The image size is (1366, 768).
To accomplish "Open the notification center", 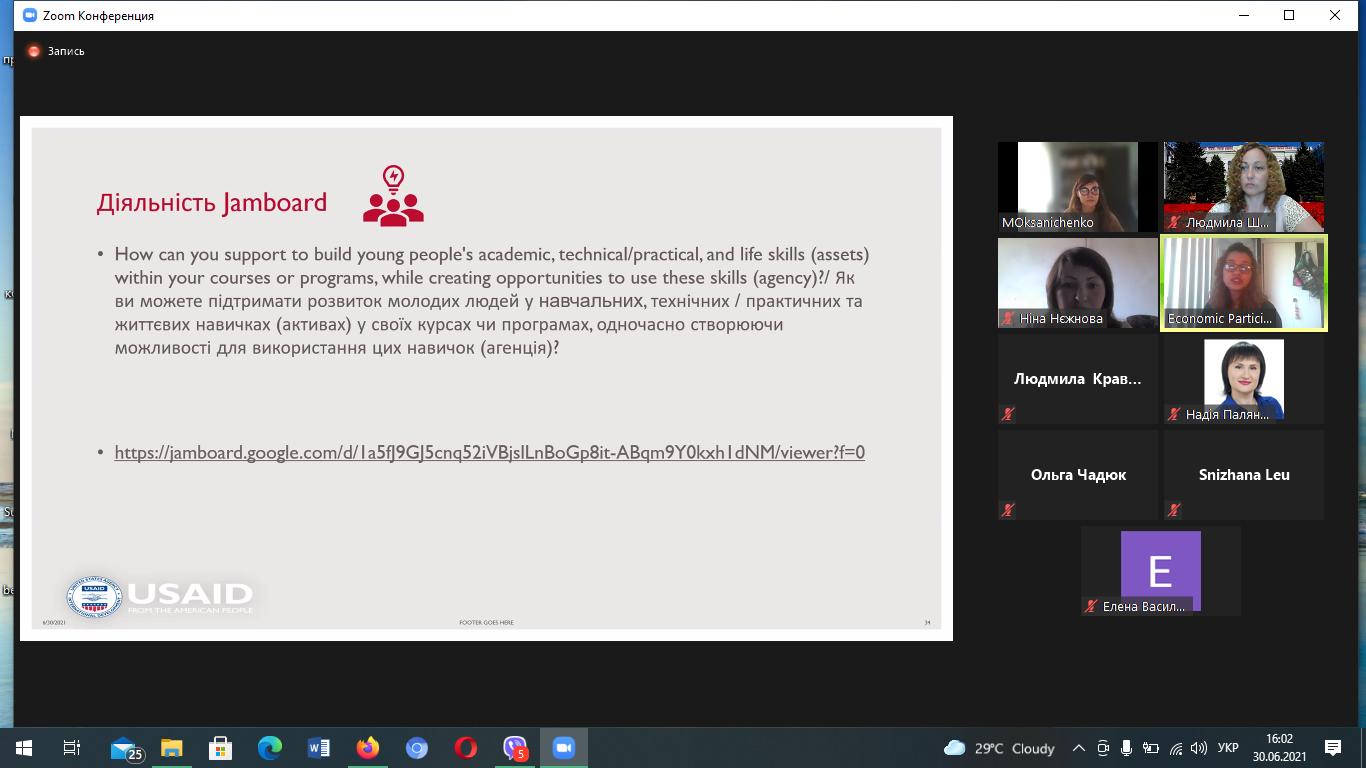I will [1333, 748].
